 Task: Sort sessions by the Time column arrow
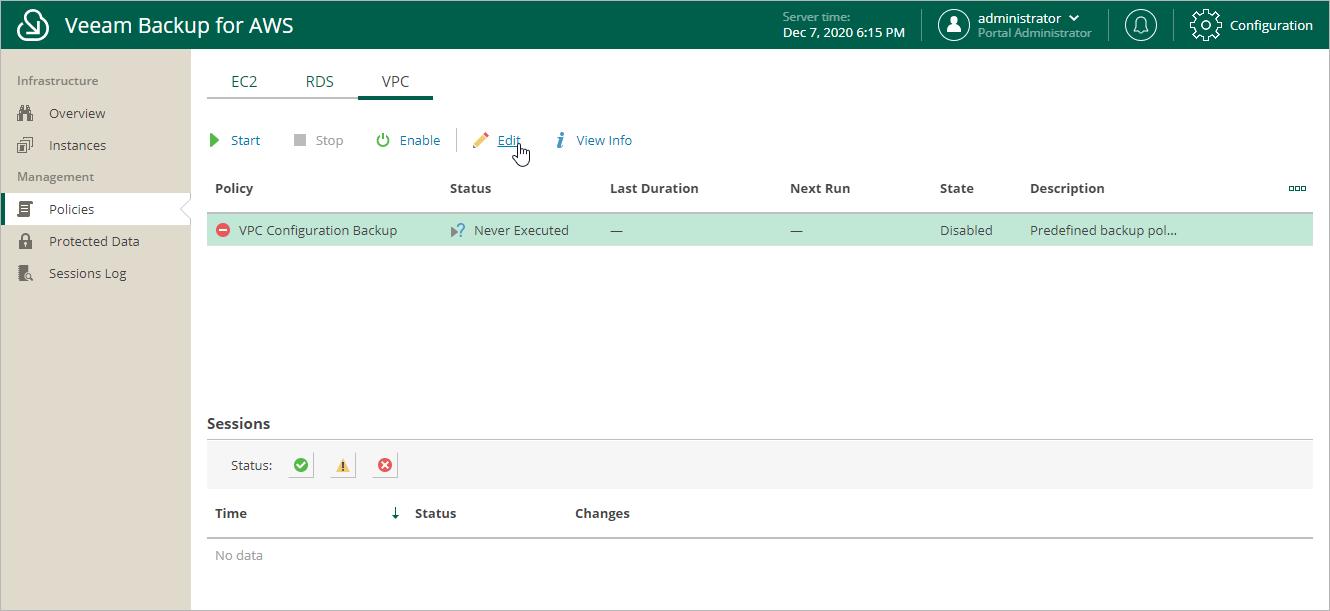(x=395, y=513)
